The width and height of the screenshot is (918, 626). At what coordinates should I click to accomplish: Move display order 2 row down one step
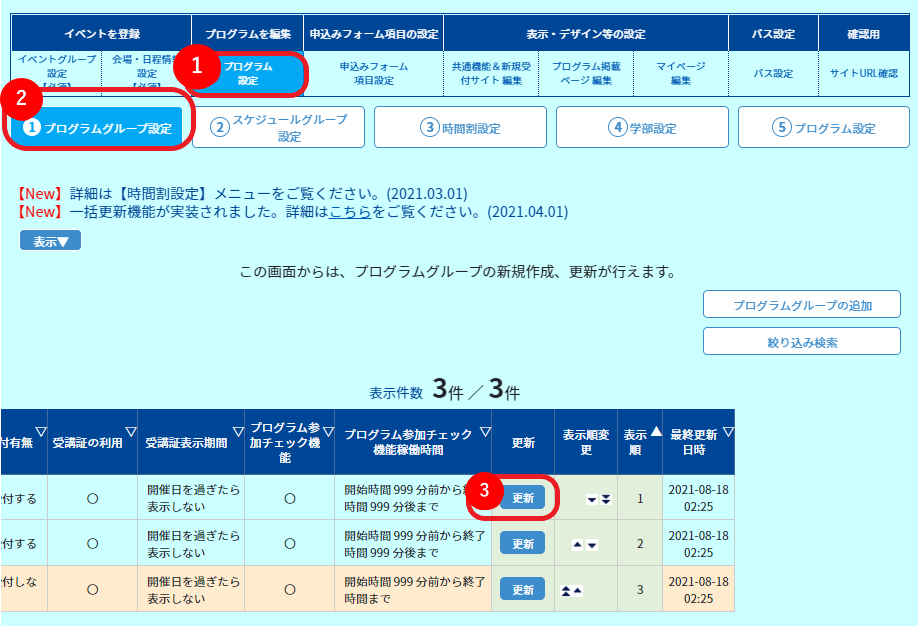pos(592,545)
